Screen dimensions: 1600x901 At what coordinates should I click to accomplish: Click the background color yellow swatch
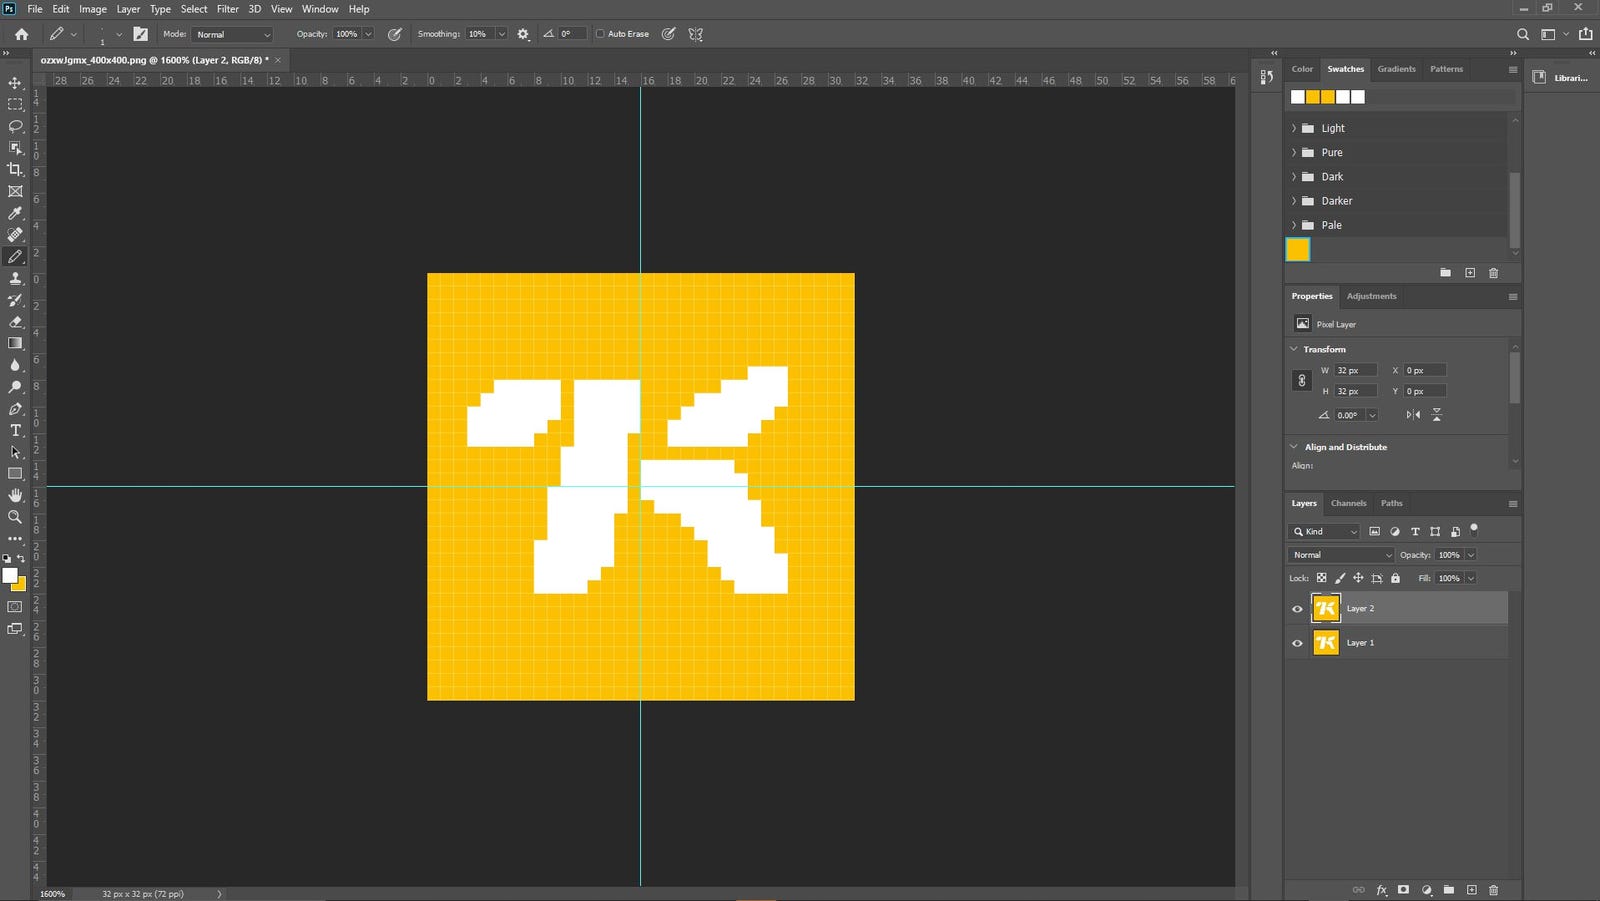(x=21, y=586)
